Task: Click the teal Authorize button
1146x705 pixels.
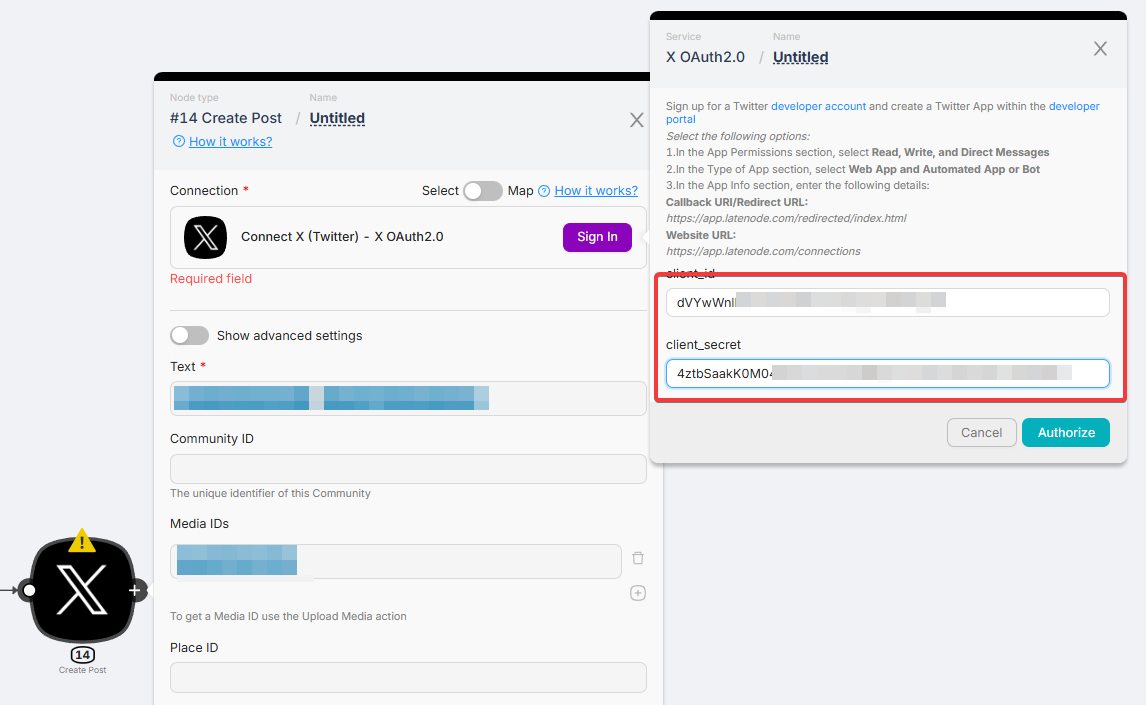Action: [1065, 432]
